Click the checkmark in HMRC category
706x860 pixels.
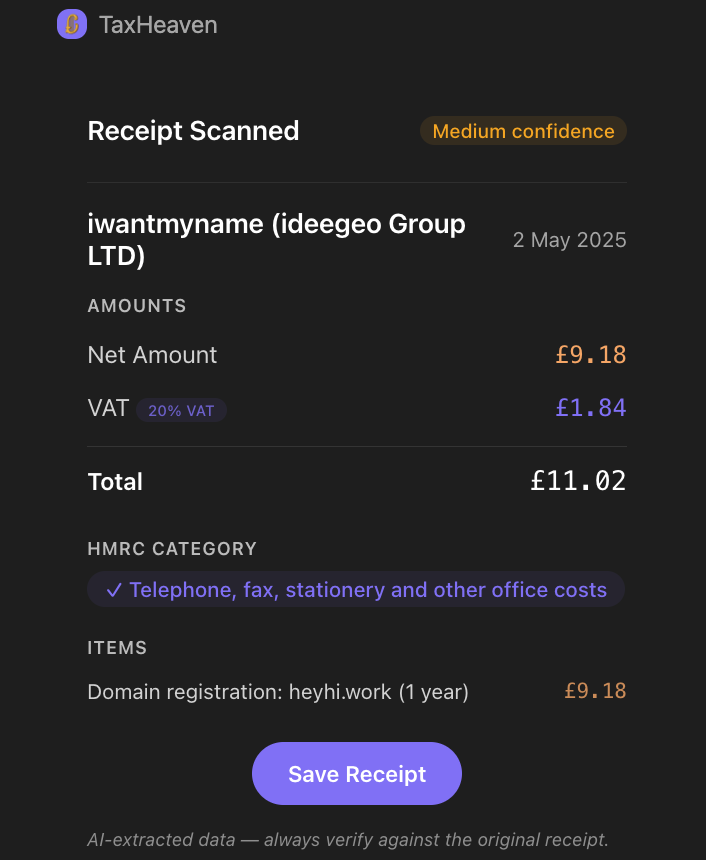pyautogui.click(x=114, y=590)
